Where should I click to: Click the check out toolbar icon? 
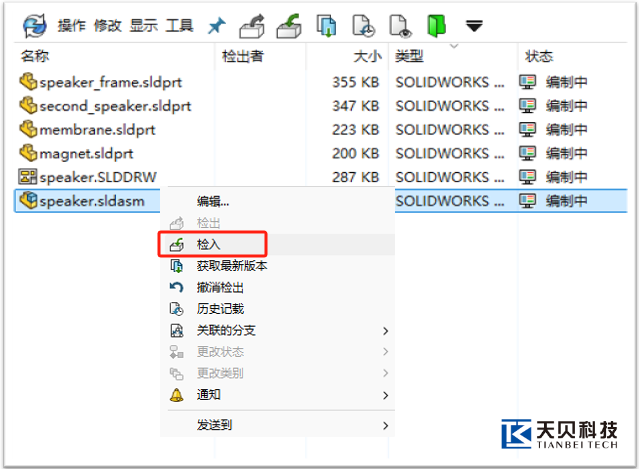(x=252, y=26)
